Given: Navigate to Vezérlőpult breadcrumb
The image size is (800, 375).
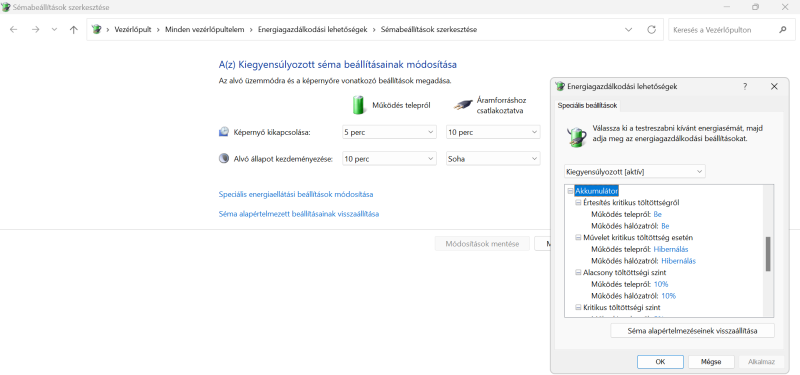Looking at the screenshot, I should tap(133, 30).
